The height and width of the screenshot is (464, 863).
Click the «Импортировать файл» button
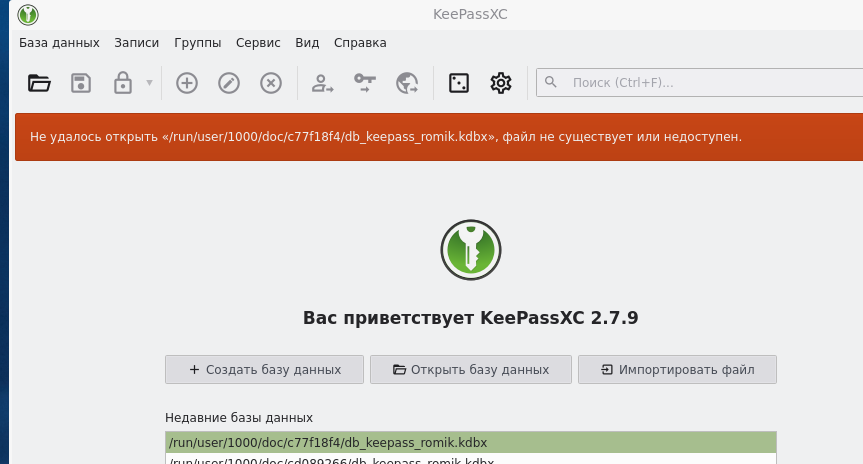point(677,369)
